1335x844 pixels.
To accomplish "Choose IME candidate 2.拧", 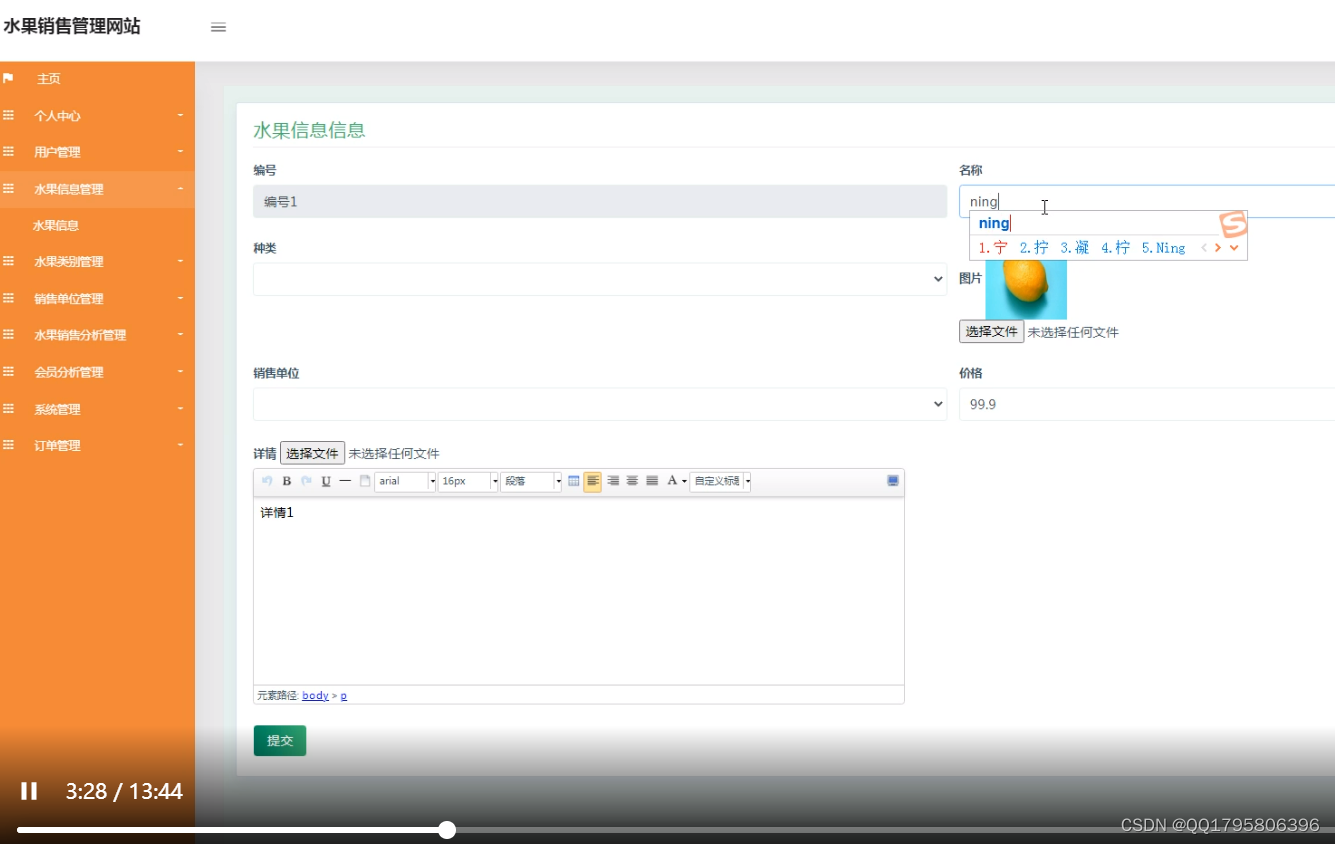I will tap(1034, 248).
